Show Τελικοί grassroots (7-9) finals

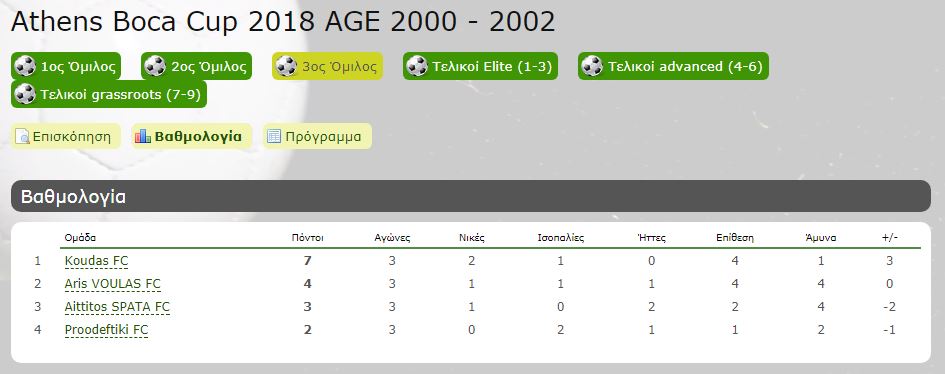[108, 94]
